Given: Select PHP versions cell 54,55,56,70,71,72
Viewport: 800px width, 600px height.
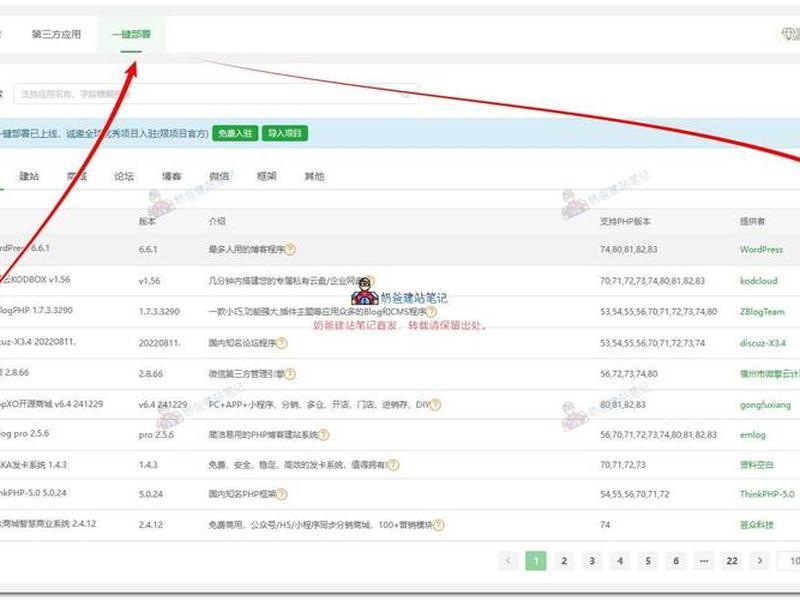Looking at the screenshot, I should [x=635, y=494].
